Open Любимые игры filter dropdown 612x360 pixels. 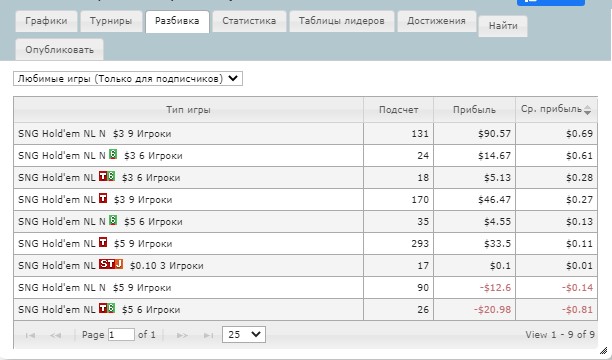[128, 78]
